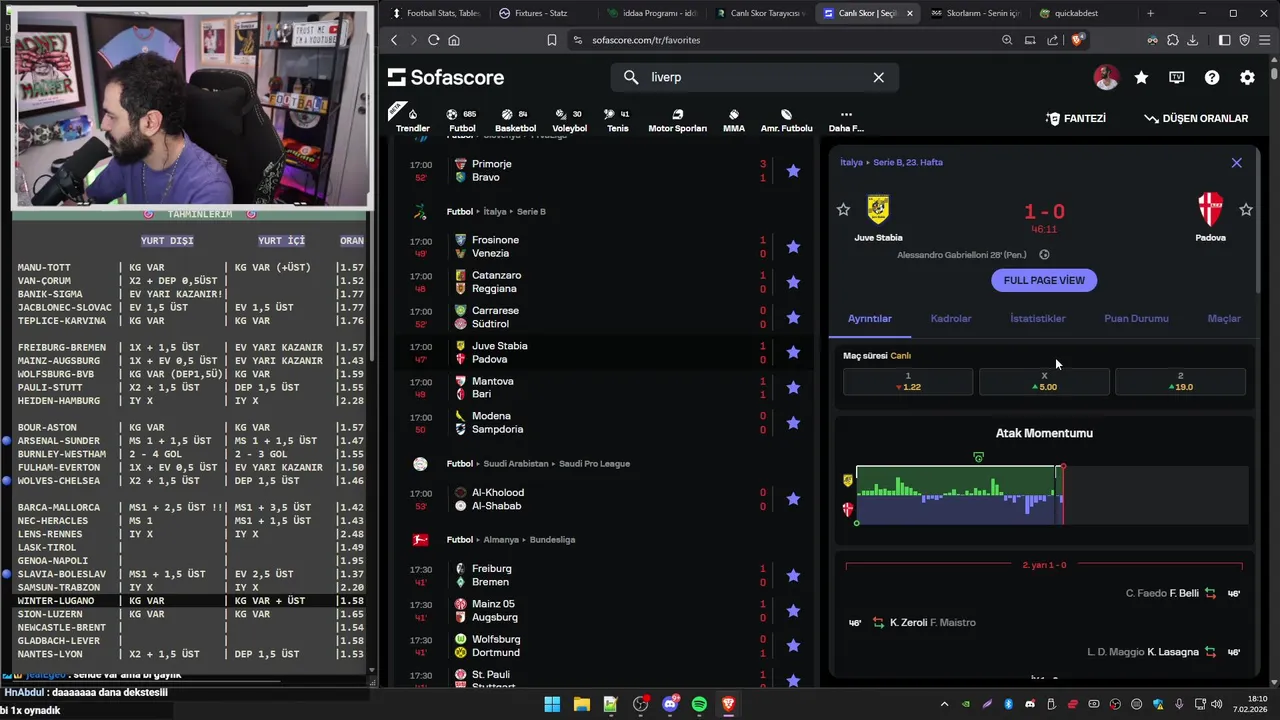The image size is (1280, 720).
Task: Toggle favorite star for Modena vs Sampdoria
Action: (793, 423)
